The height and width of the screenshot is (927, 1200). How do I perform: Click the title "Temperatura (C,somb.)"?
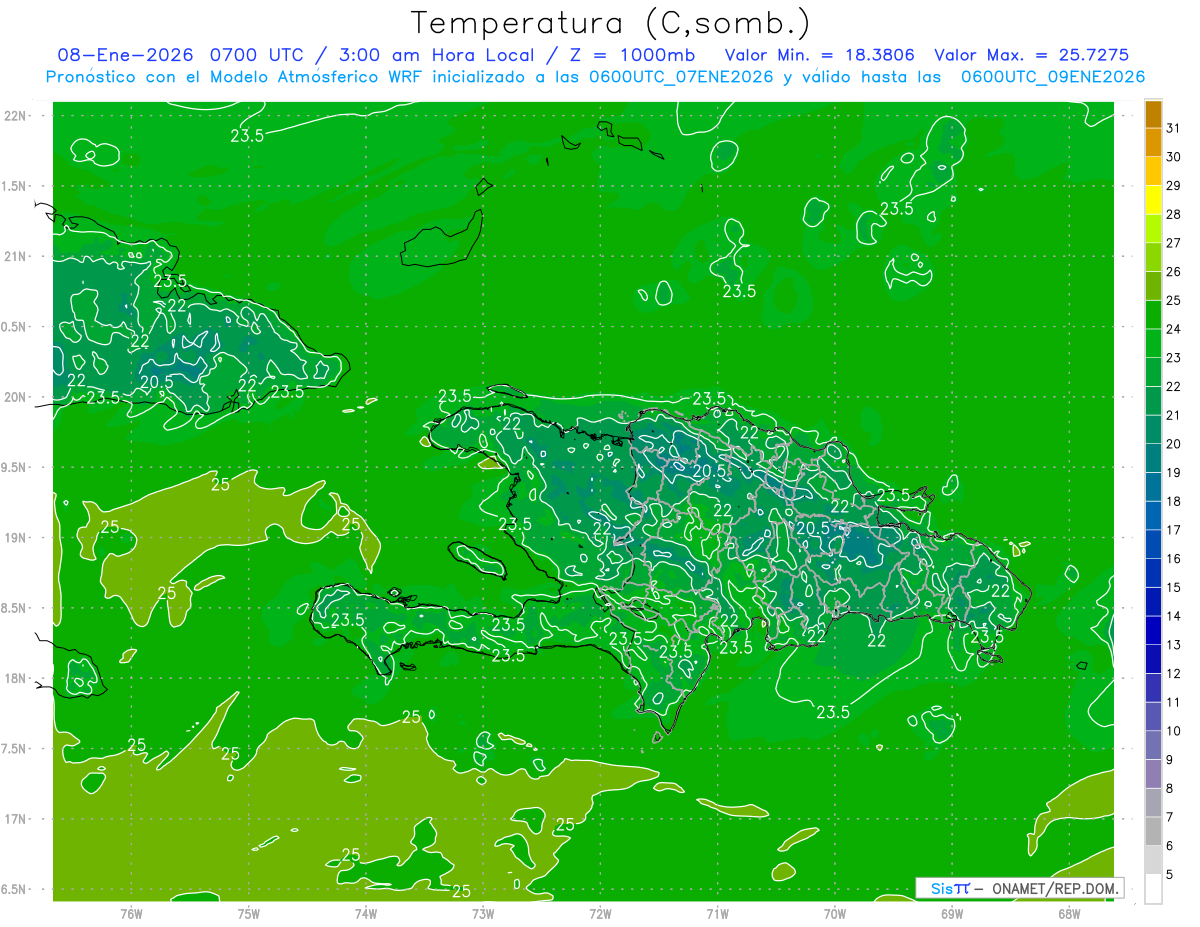(611, 23)
